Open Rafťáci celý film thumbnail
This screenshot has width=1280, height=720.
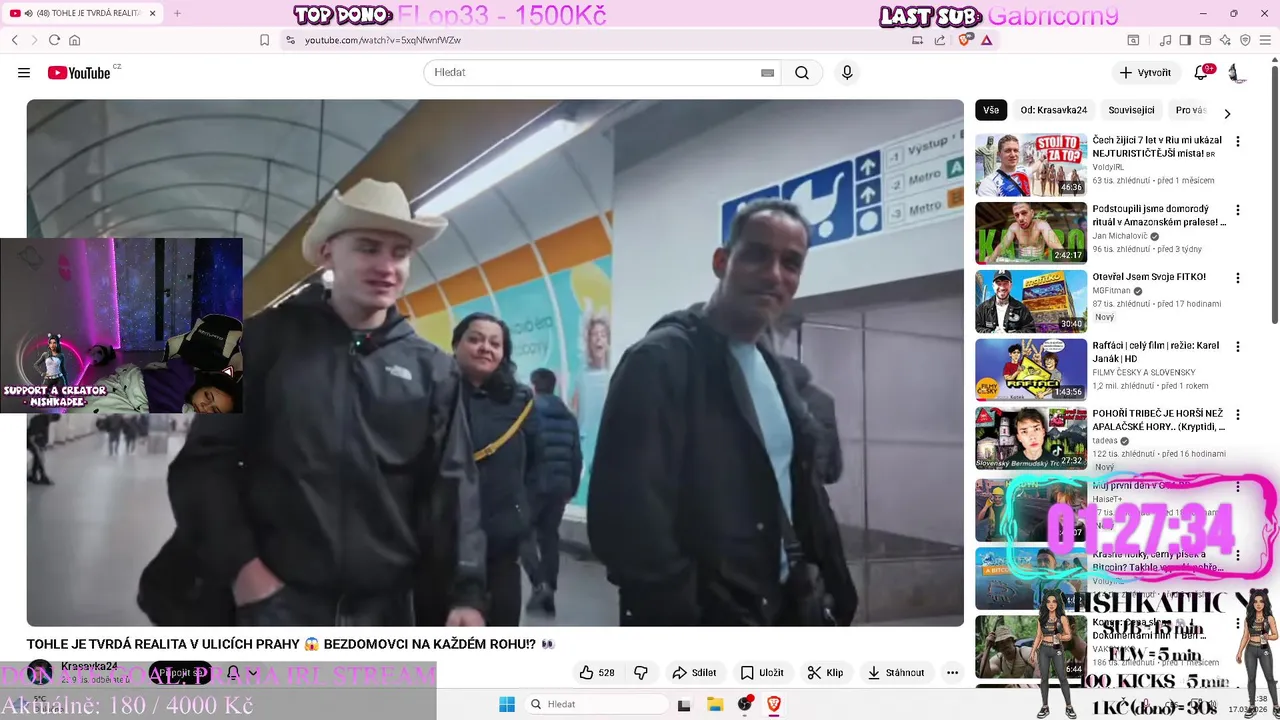pyautogui.click(x=1031, y=370)
